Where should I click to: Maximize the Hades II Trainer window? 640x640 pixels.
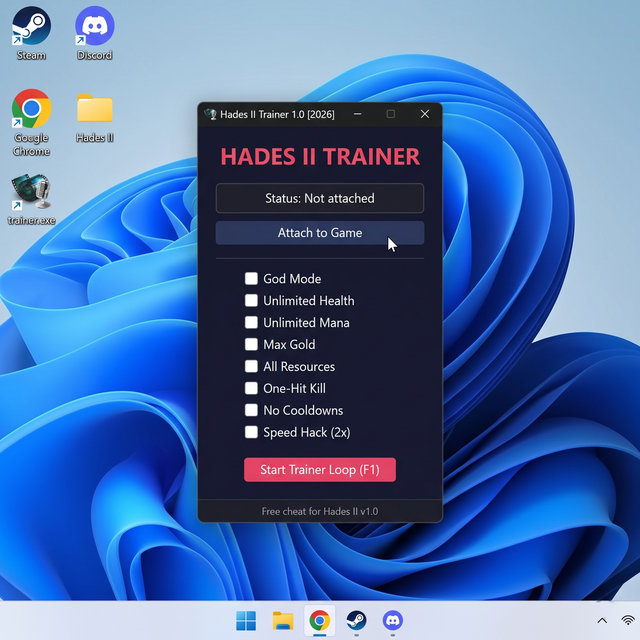click(391, 114)
